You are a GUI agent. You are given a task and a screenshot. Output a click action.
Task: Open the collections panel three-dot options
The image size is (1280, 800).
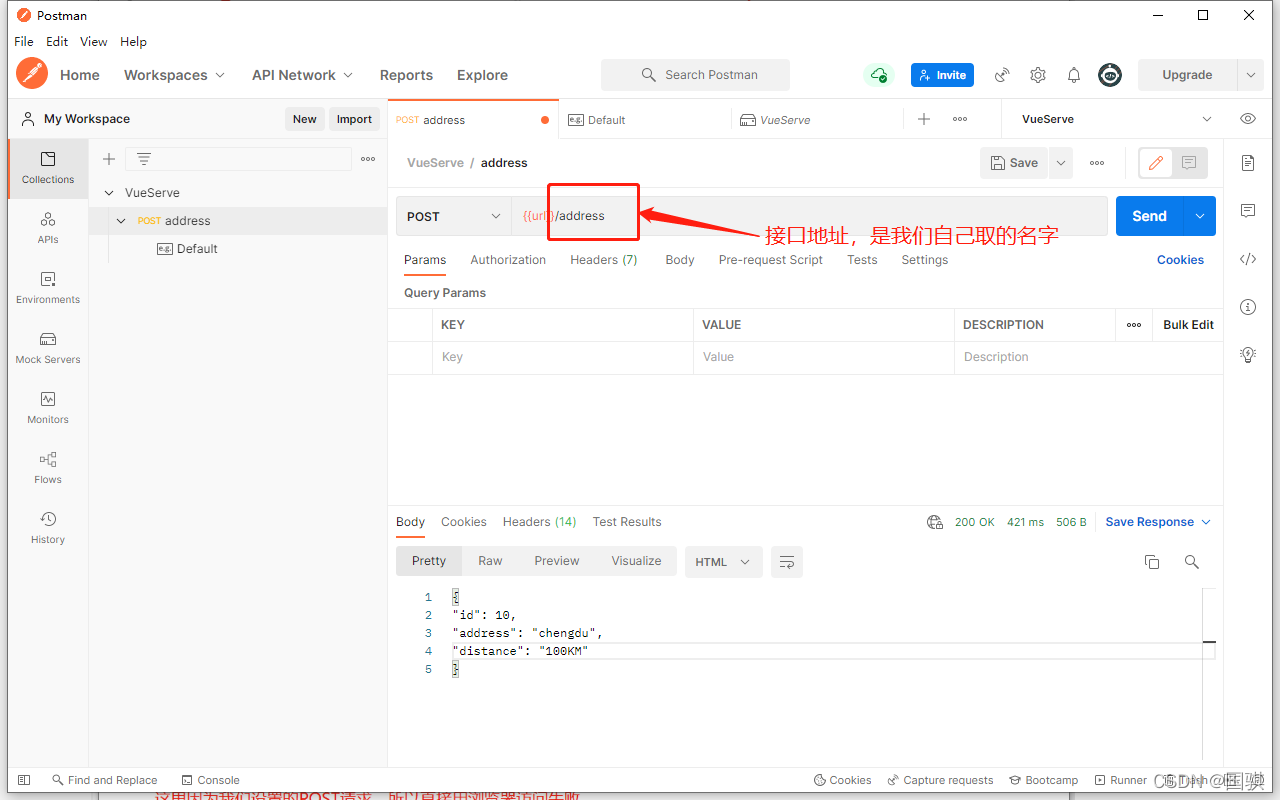[368, 159]
